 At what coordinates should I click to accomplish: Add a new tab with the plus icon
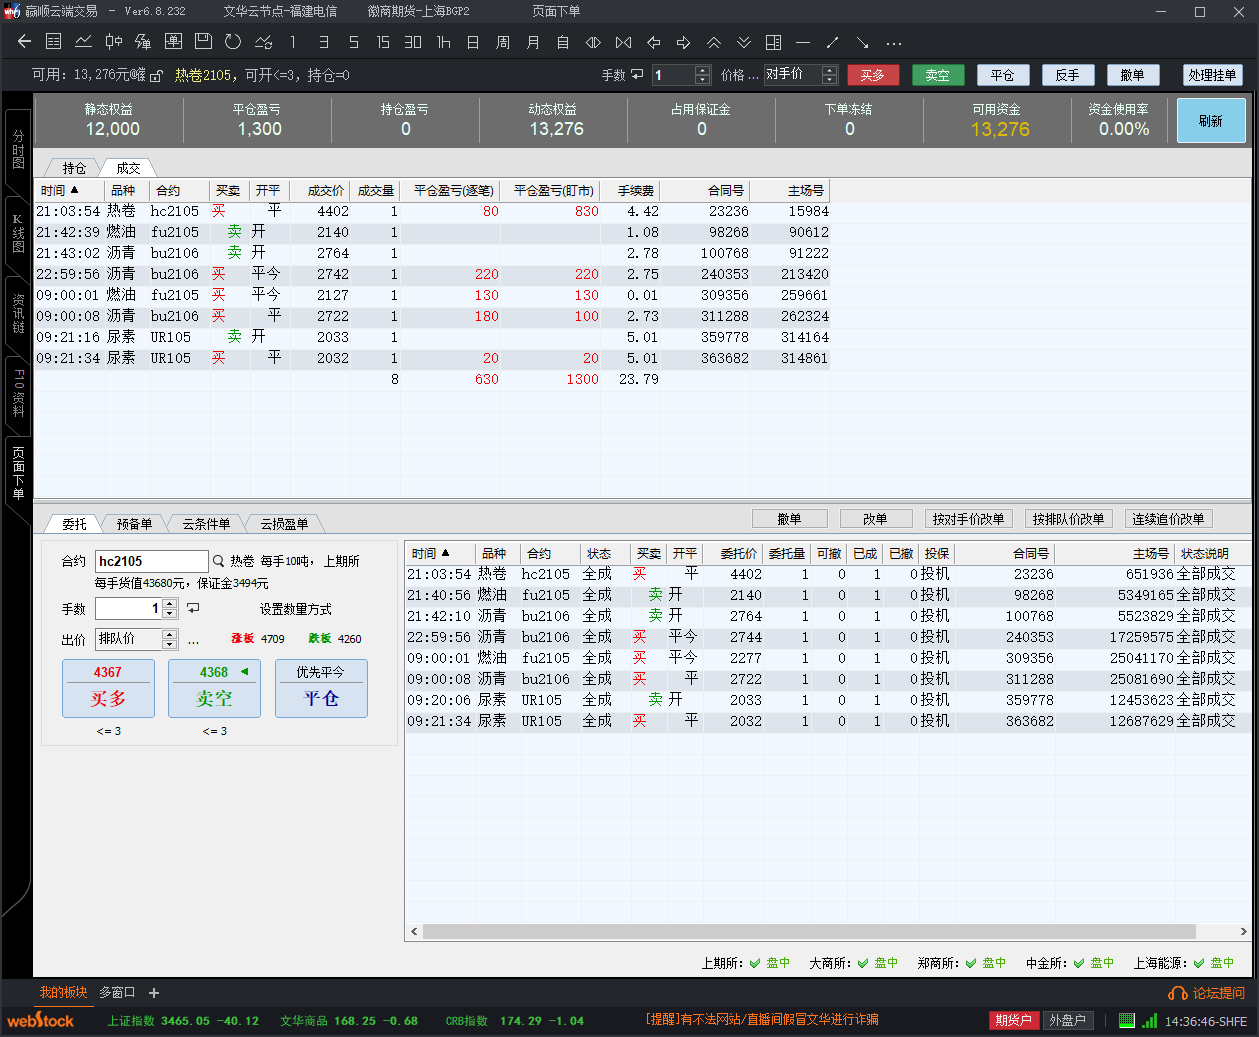click(154, 993)
